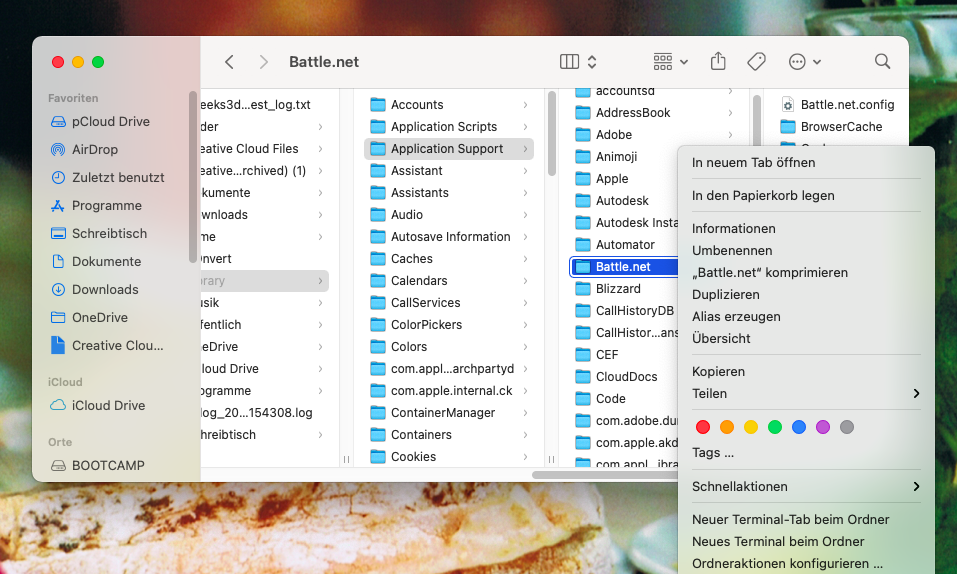This screenshot has width=957, height=574.
Task: Apply the orange tag color
Action: 726,427
